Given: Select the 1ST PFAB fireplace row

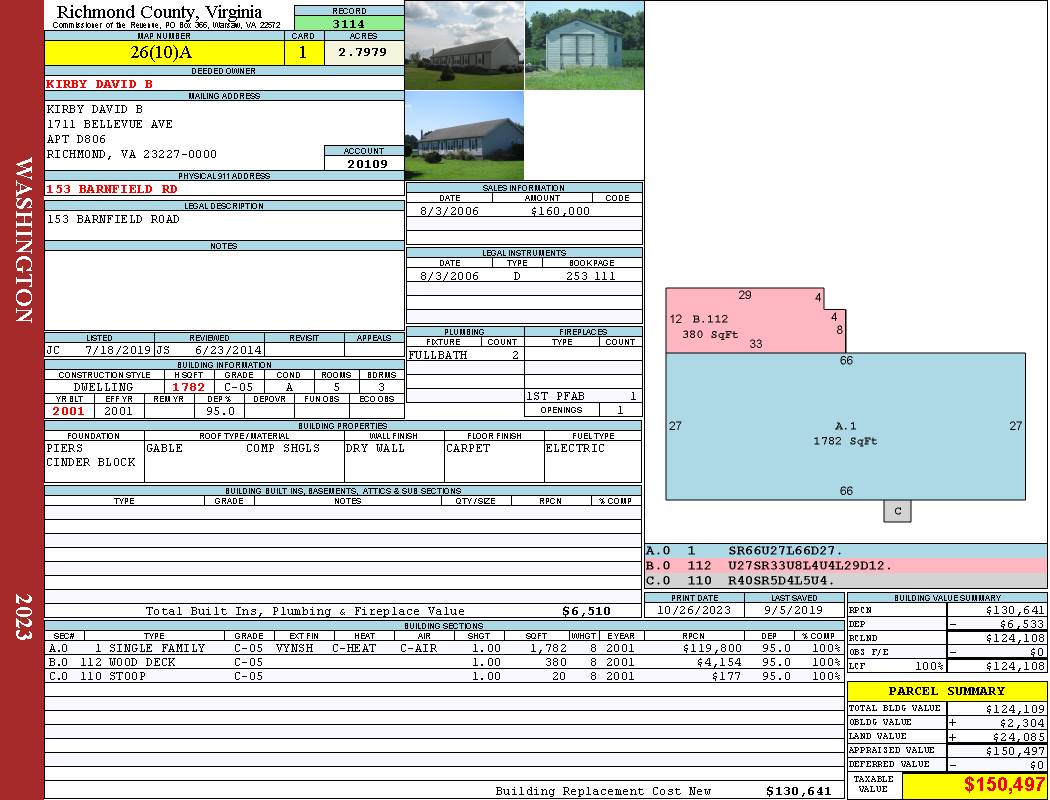Looking at the screenshot, I should click(x=583, y=396).
